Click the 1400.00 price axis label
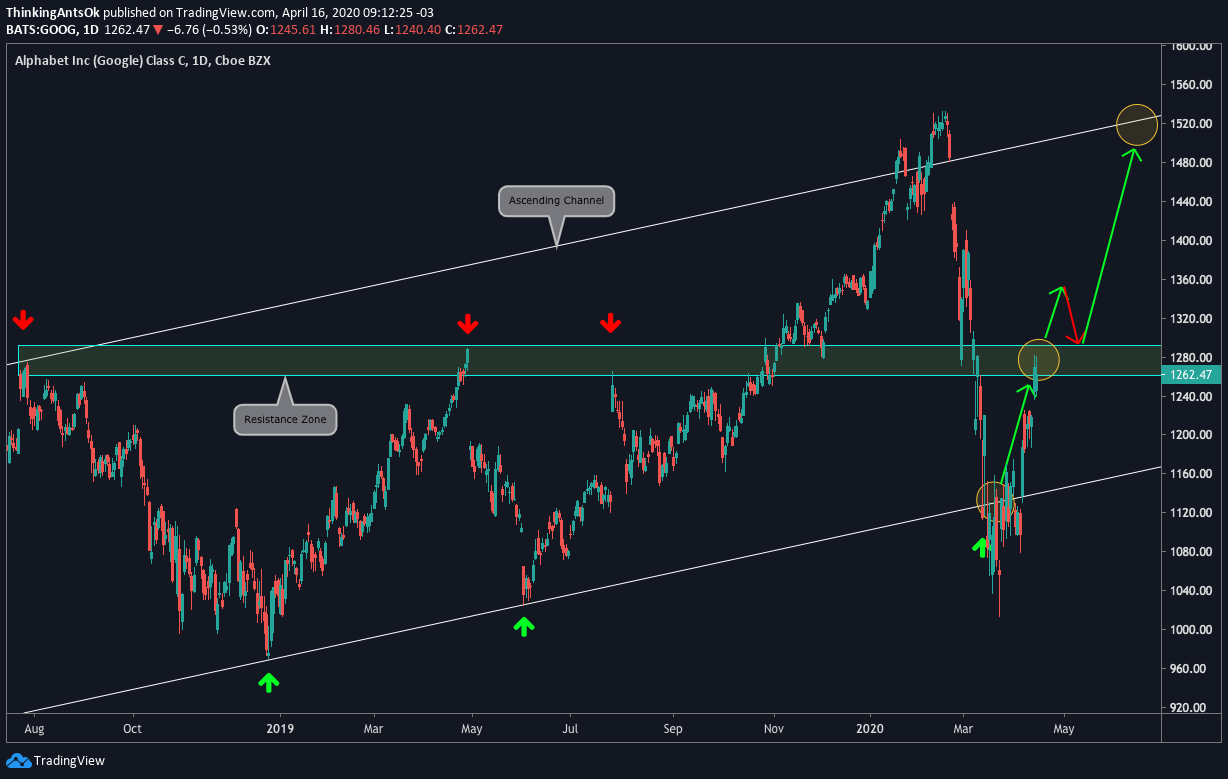Viewport: 1228px width, 779px height. 1191,241
